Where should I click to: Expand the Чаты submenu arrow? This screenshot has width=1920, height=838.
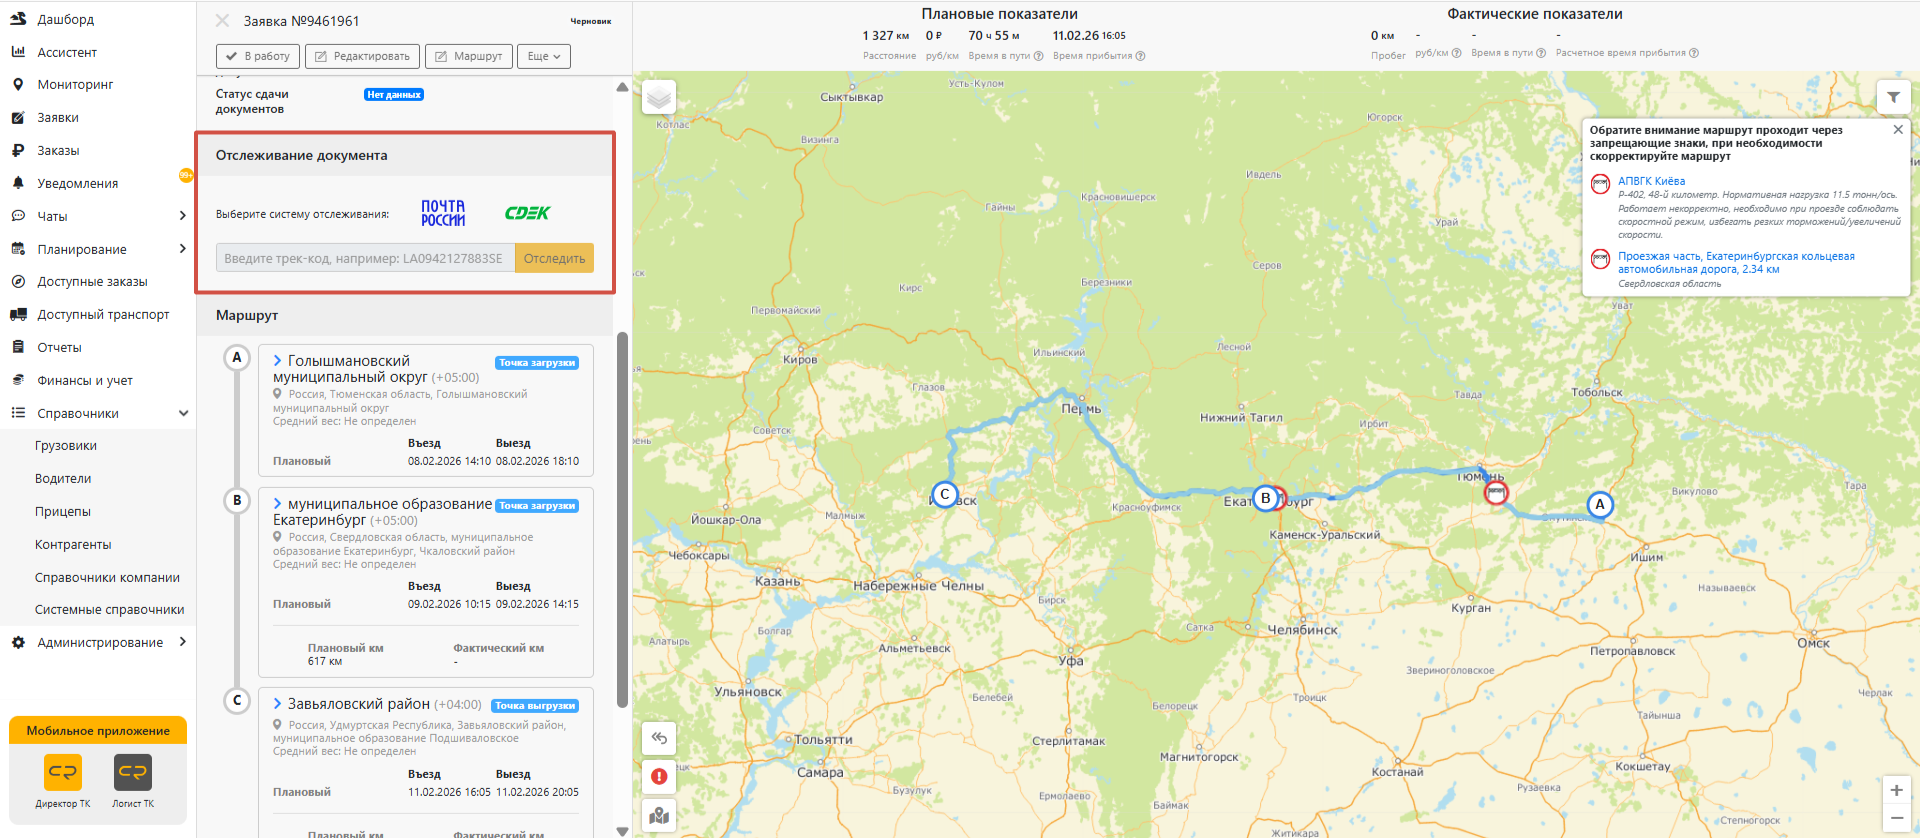[x=182, y=216]
